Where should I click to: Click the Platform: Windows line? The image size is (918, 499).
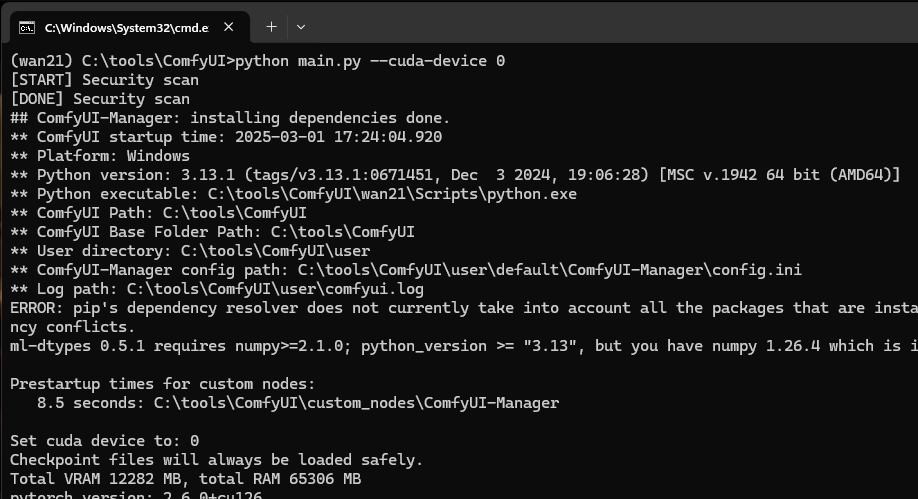(100, 156)
